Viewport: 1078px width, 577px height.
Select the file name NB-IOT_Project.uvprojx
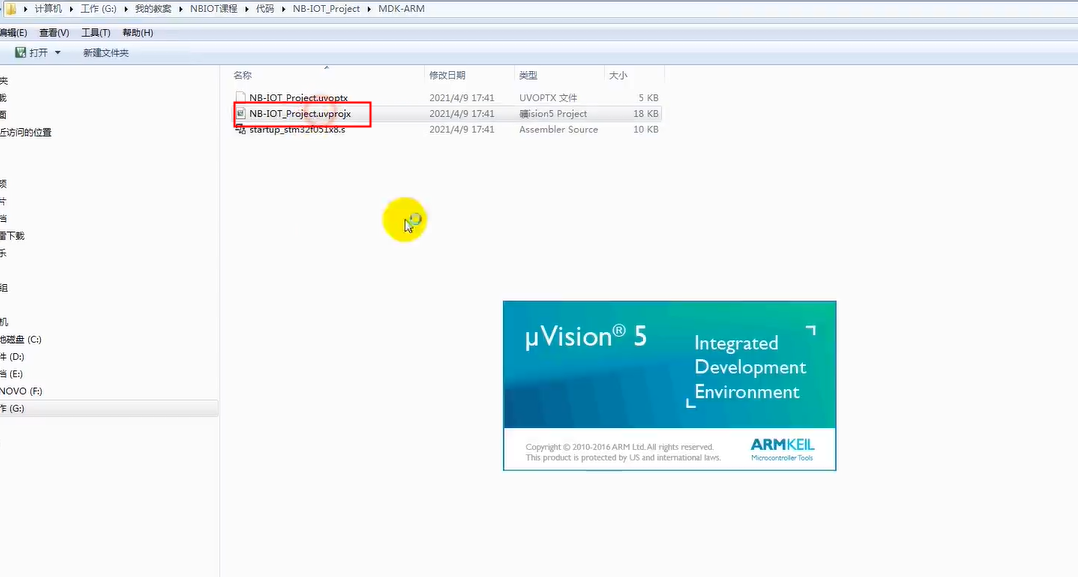tap(300, 113)
